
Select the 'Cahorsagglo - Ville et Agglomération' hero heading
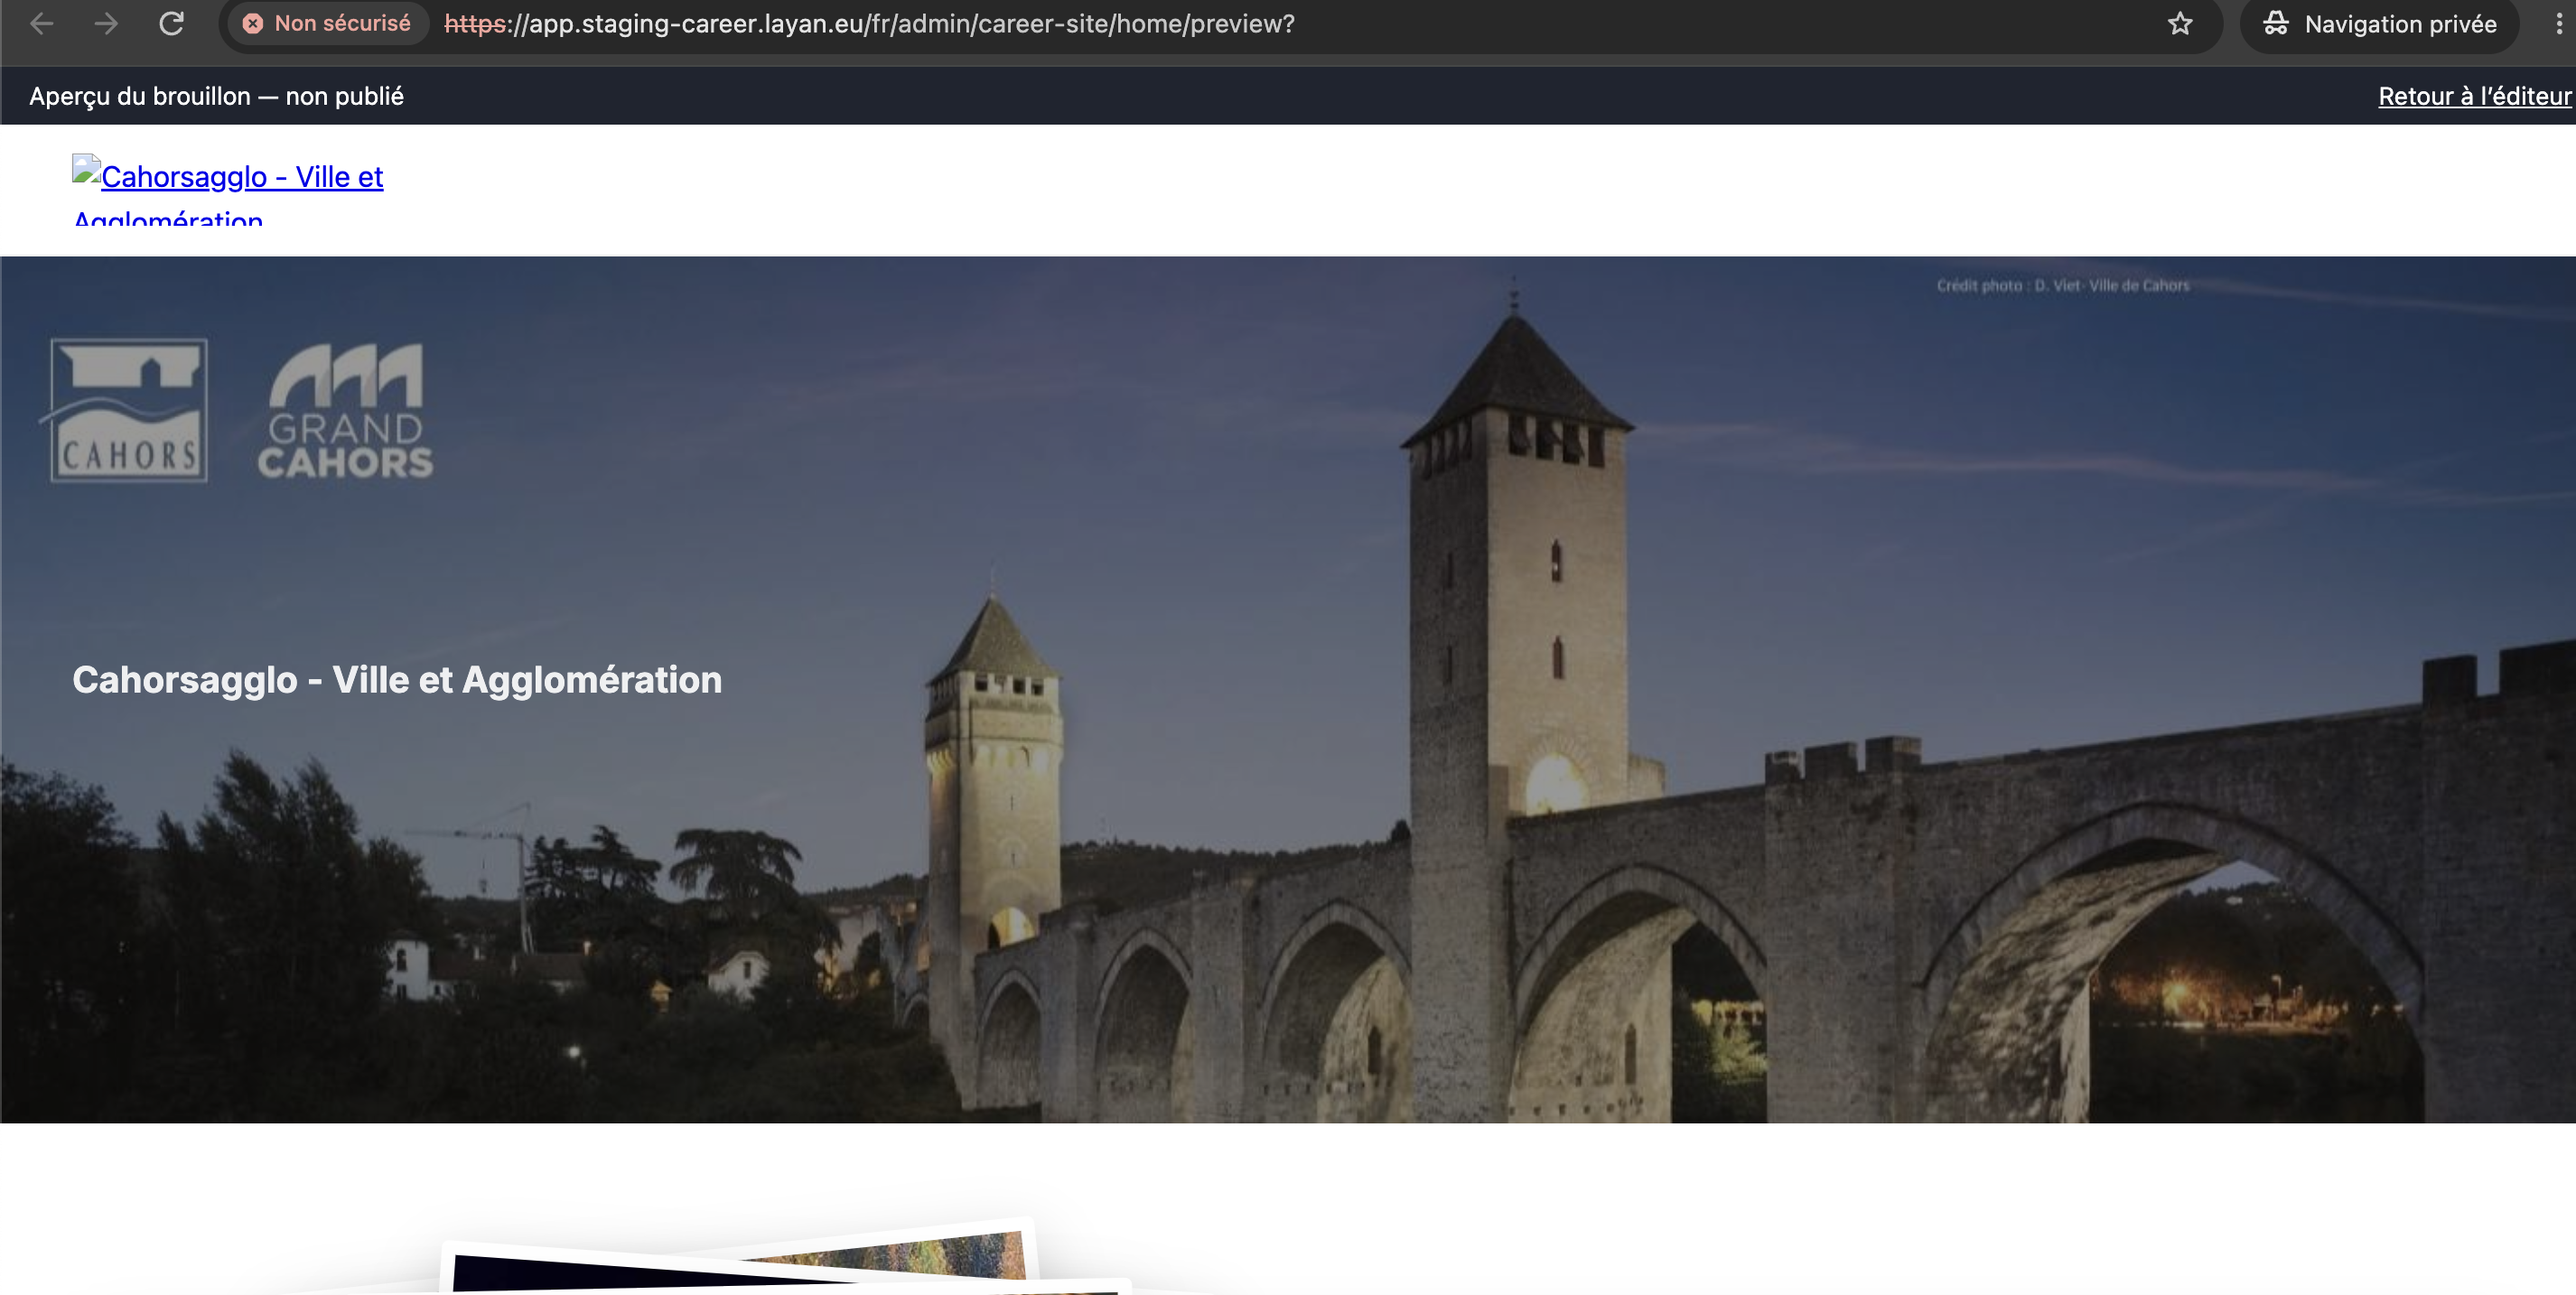coord(397,680)
